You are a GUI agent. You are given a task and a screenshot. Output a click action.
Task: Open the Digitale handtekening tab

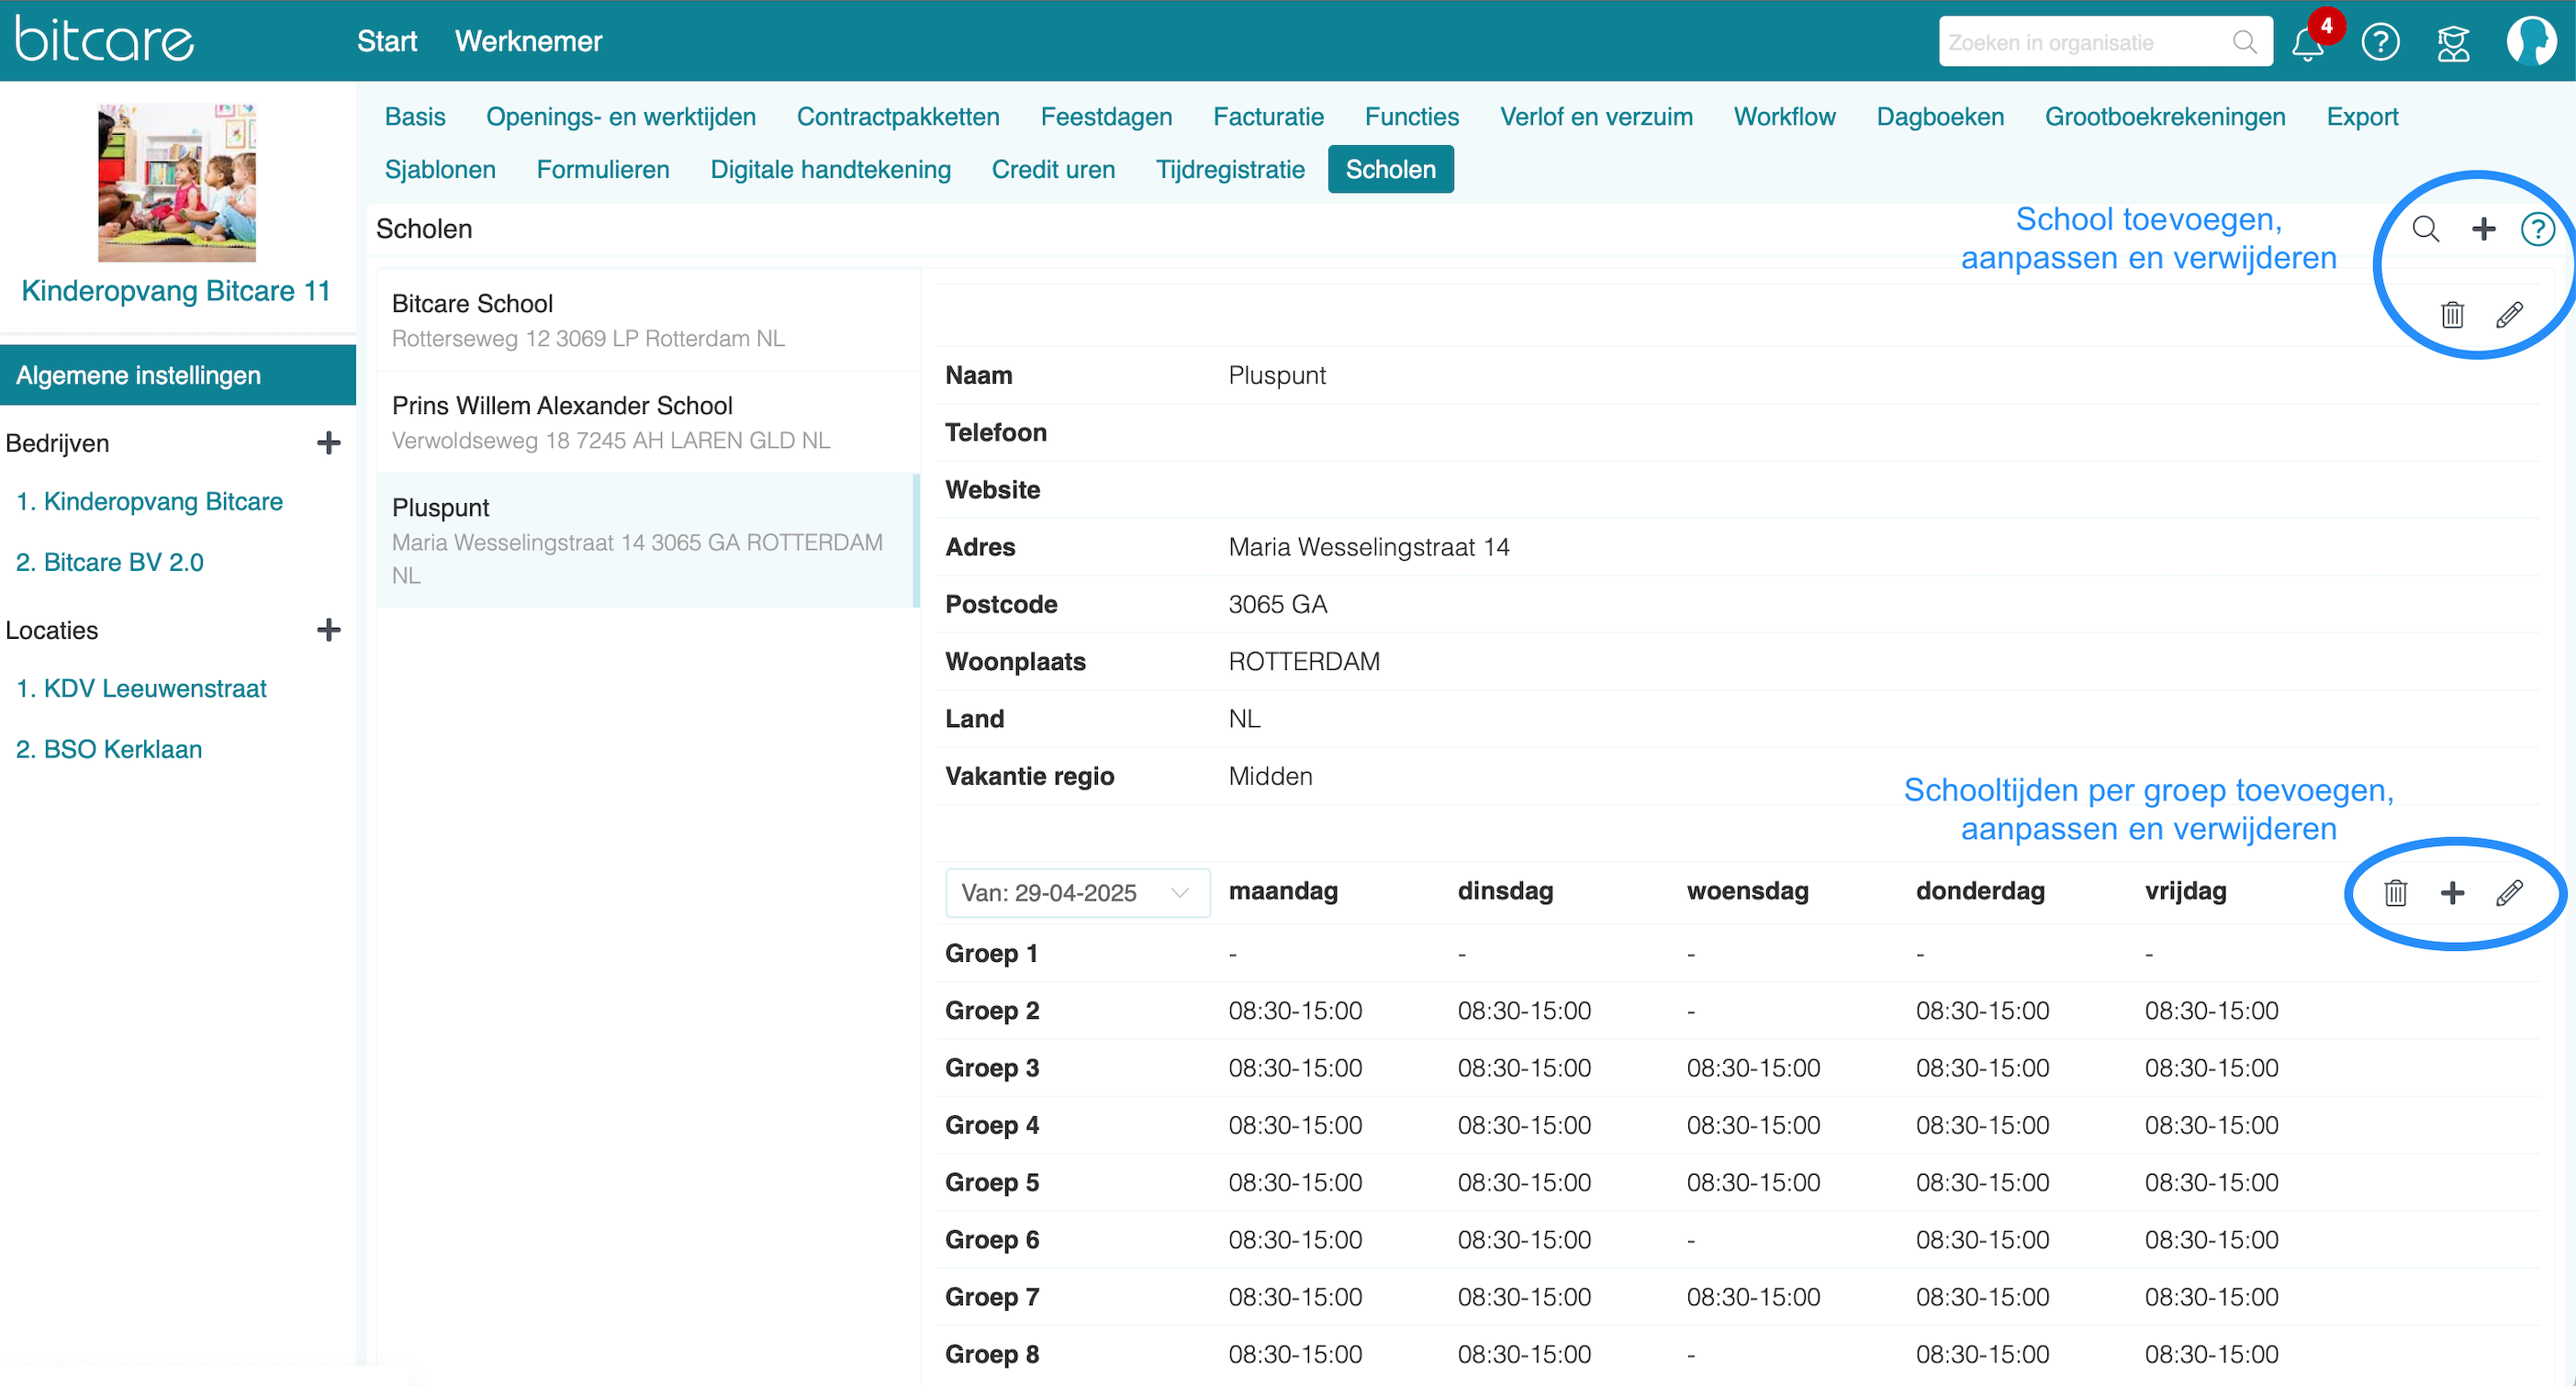pos(830,169)
